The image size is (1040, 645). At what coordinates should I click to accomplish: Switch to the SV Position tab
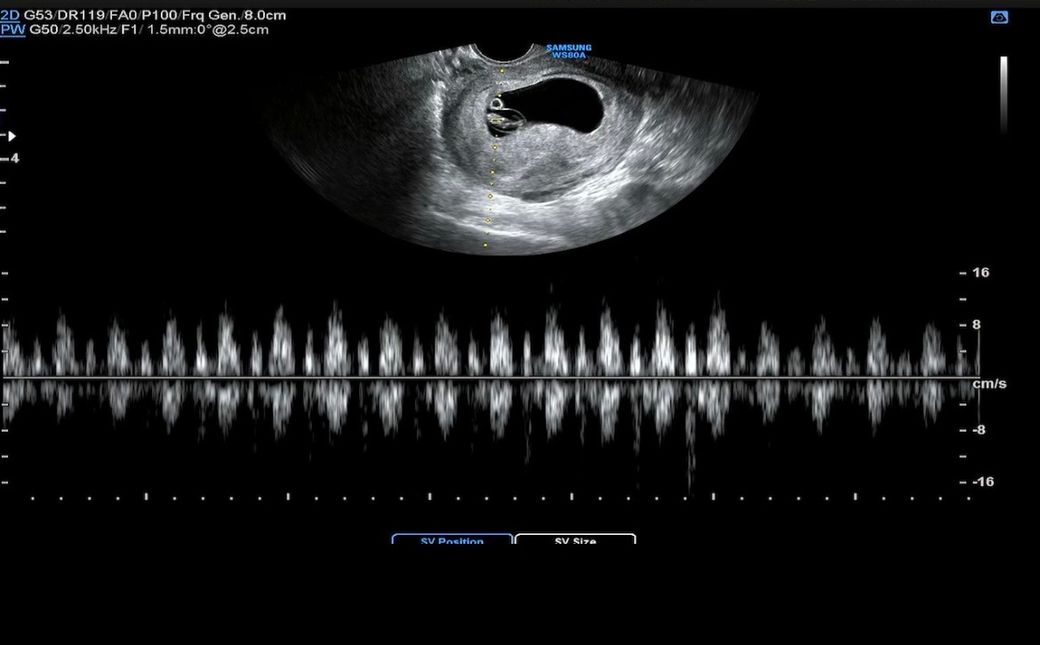pos(452,540)
